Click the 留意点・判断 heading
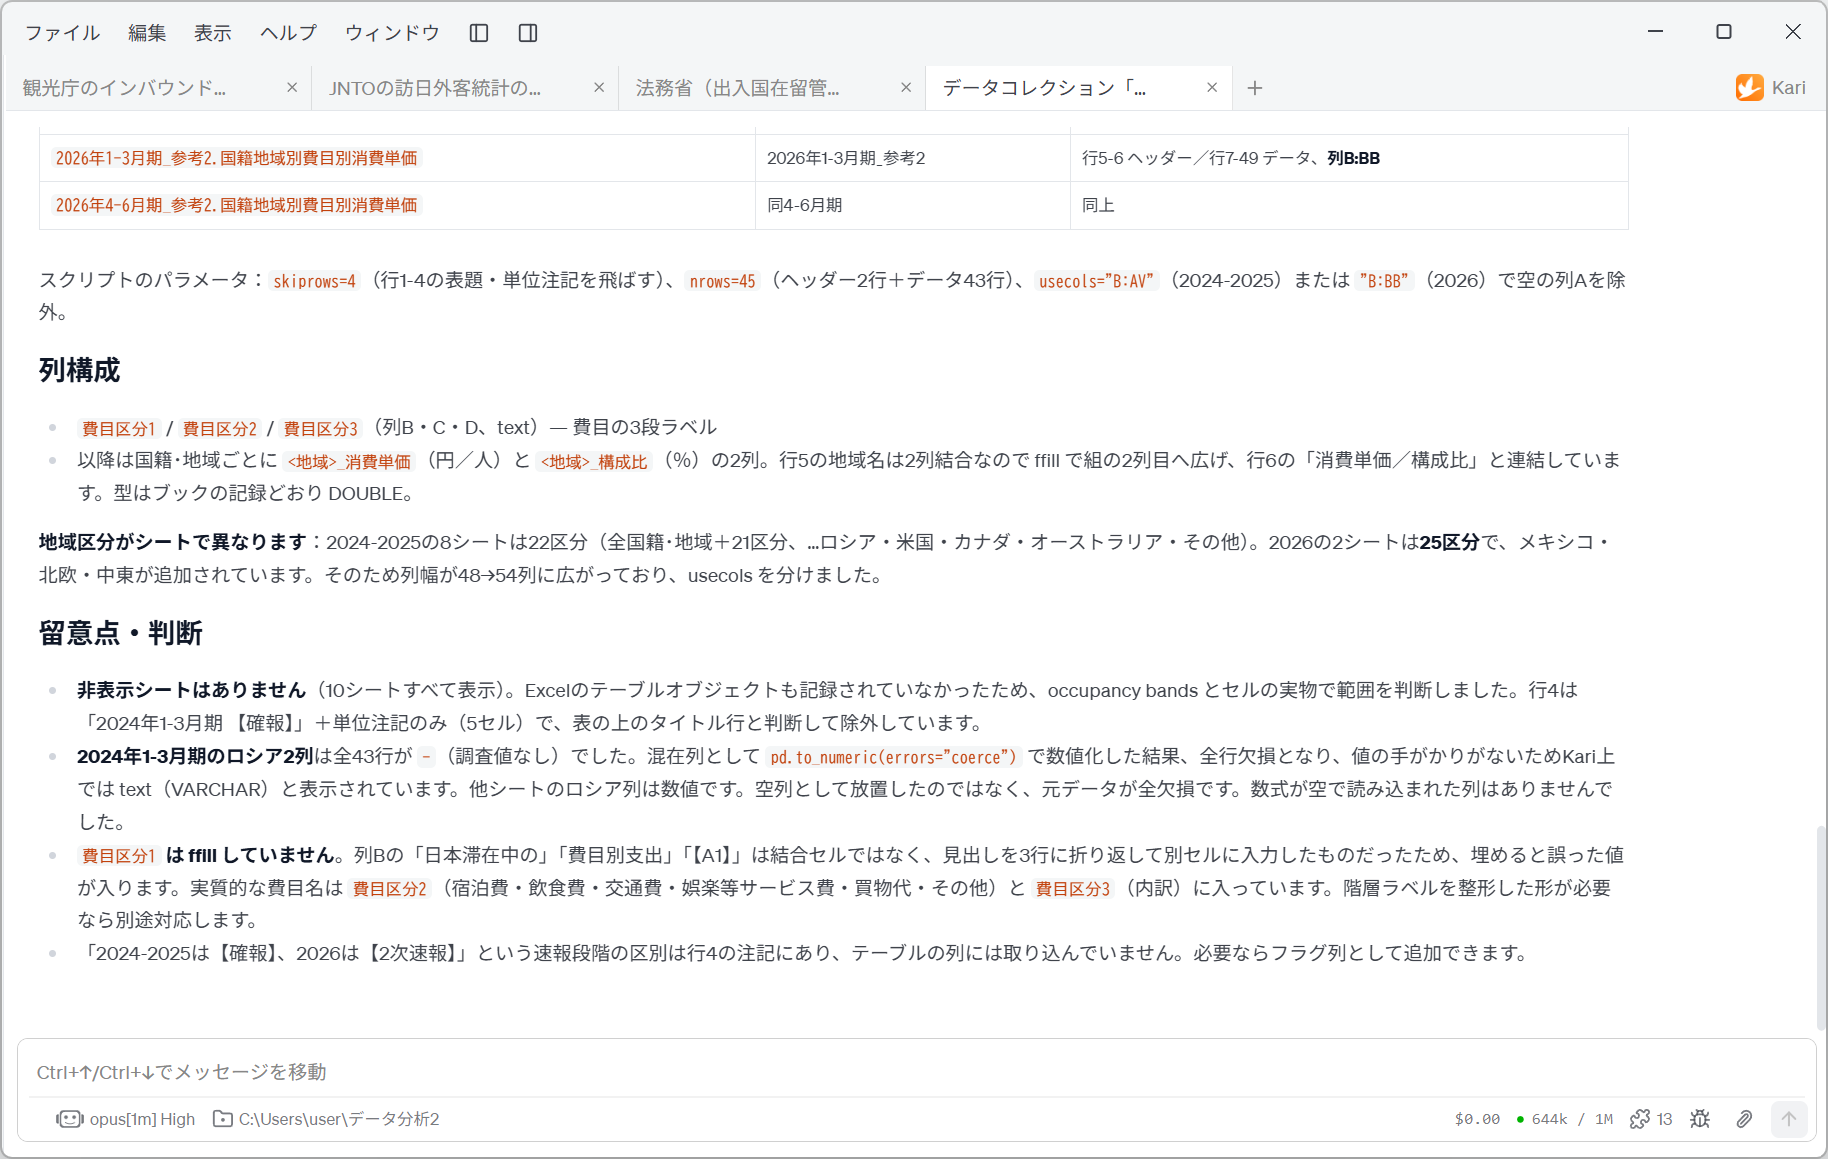This screenshot has width=1828, height=1159. (x=121, y=633)
